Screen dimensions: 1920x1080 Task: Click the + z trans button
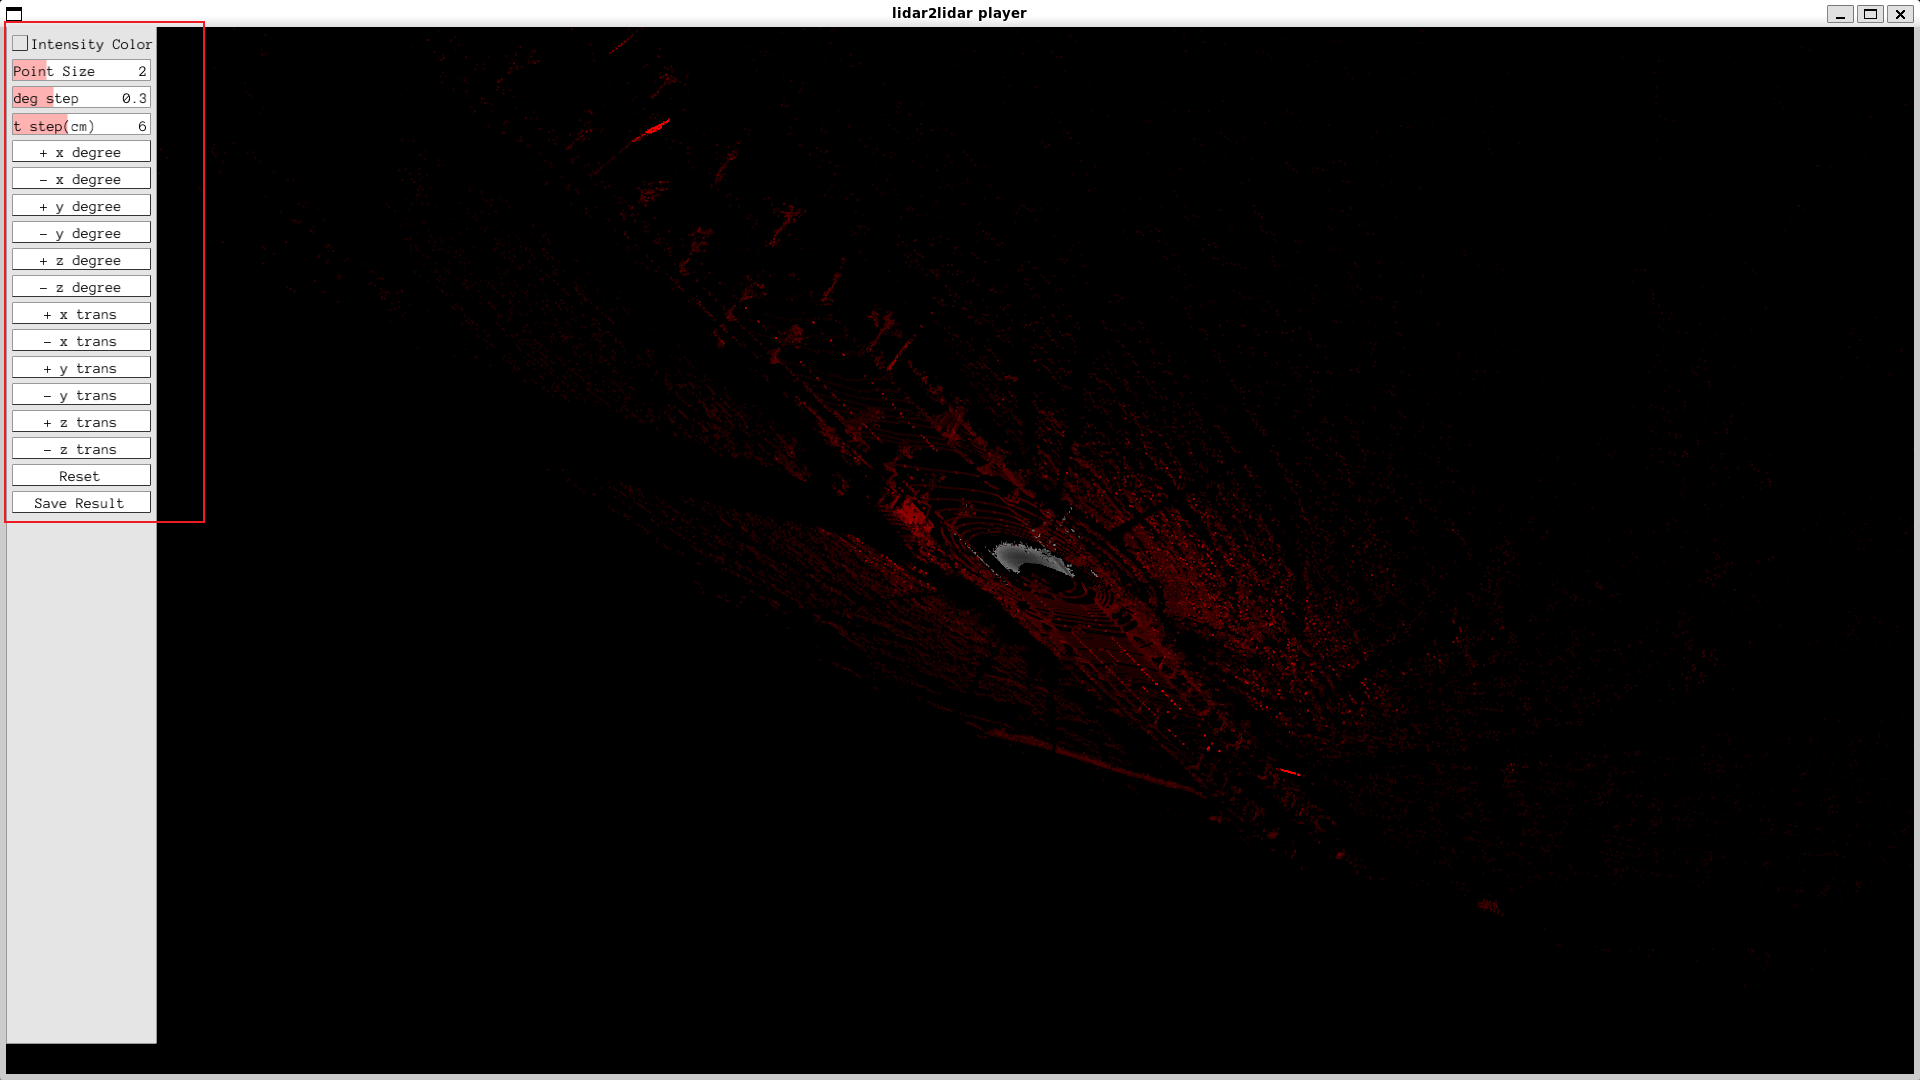(x=81, y=422)
